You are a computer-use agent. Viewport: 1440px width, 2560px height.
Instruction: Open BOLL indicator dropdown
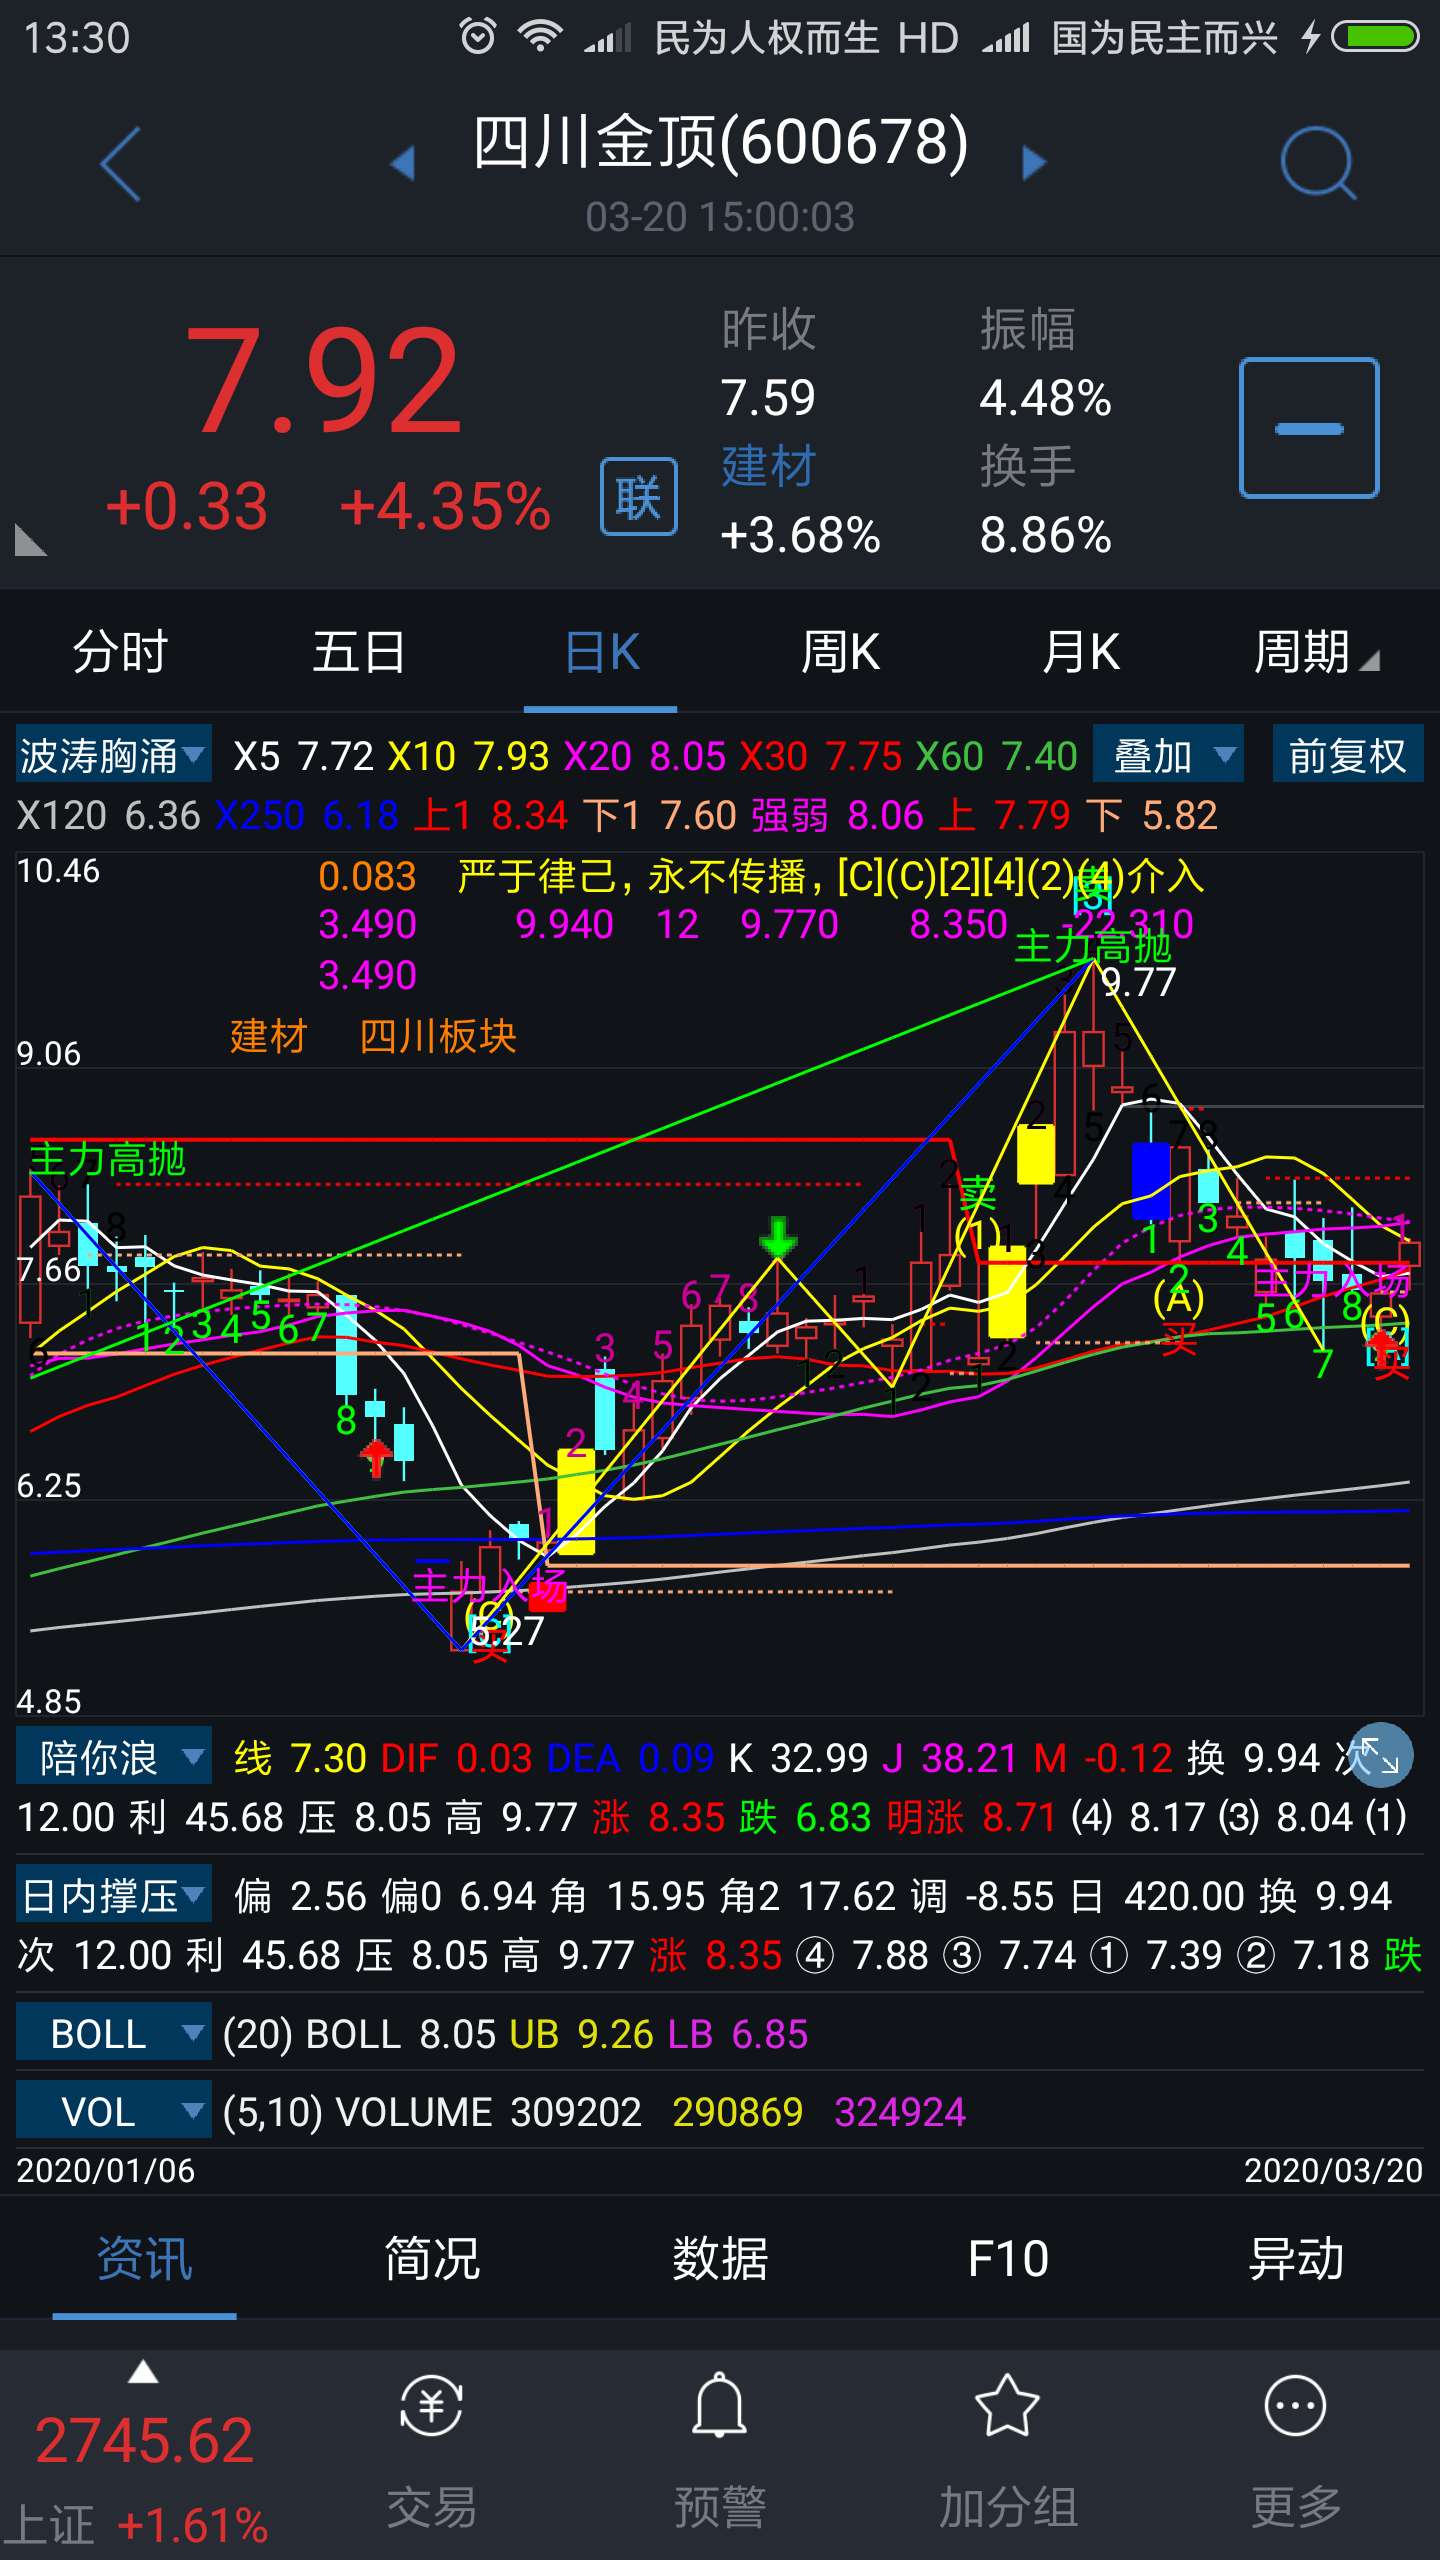pos(113,2033)
